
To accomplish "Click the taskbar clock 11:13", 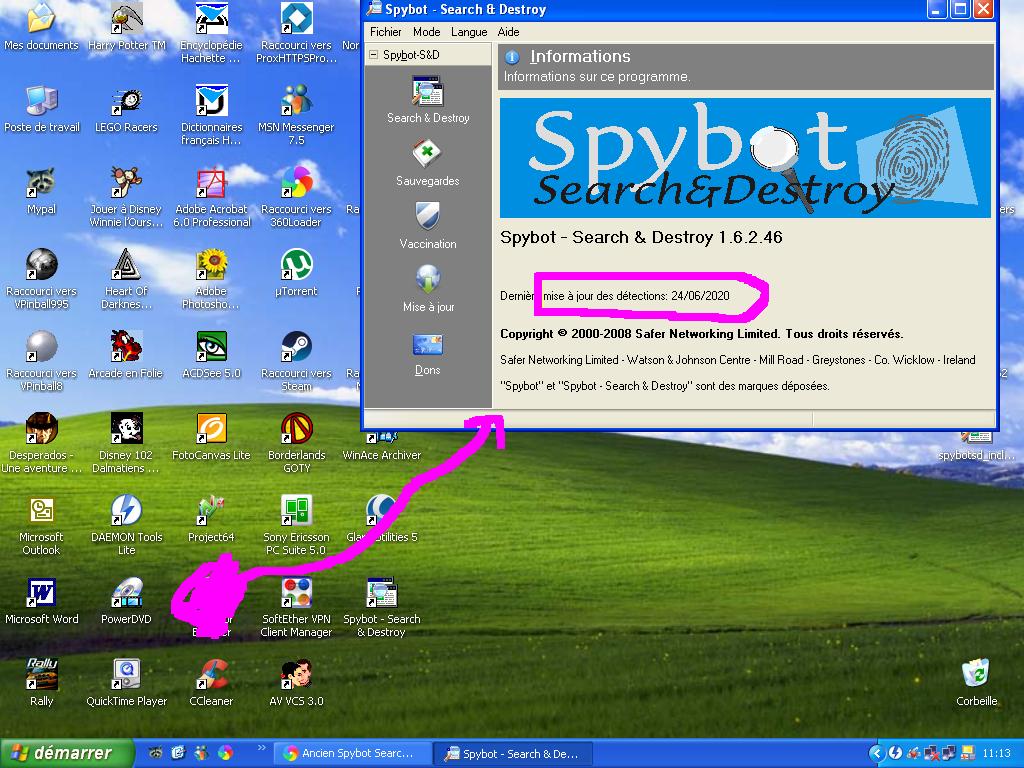I will pos(996,753).
